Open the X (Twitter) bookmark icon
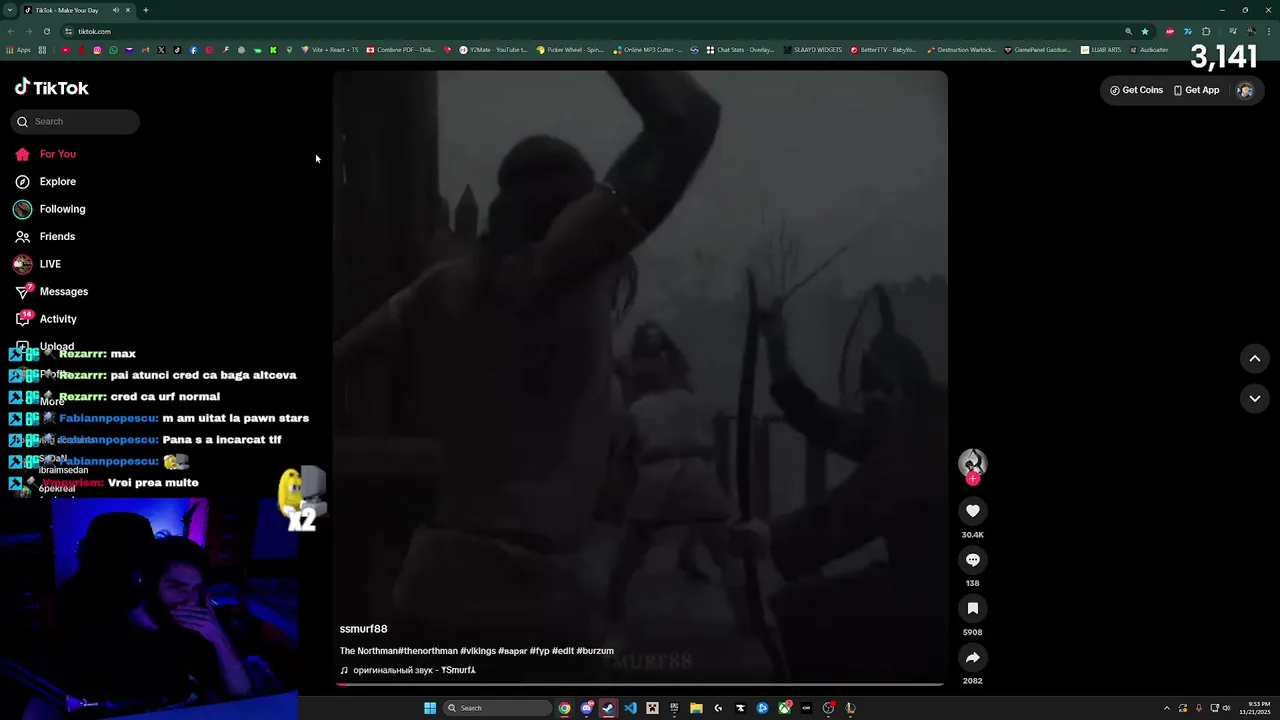The image size is (1280, 720). point(161,50)
